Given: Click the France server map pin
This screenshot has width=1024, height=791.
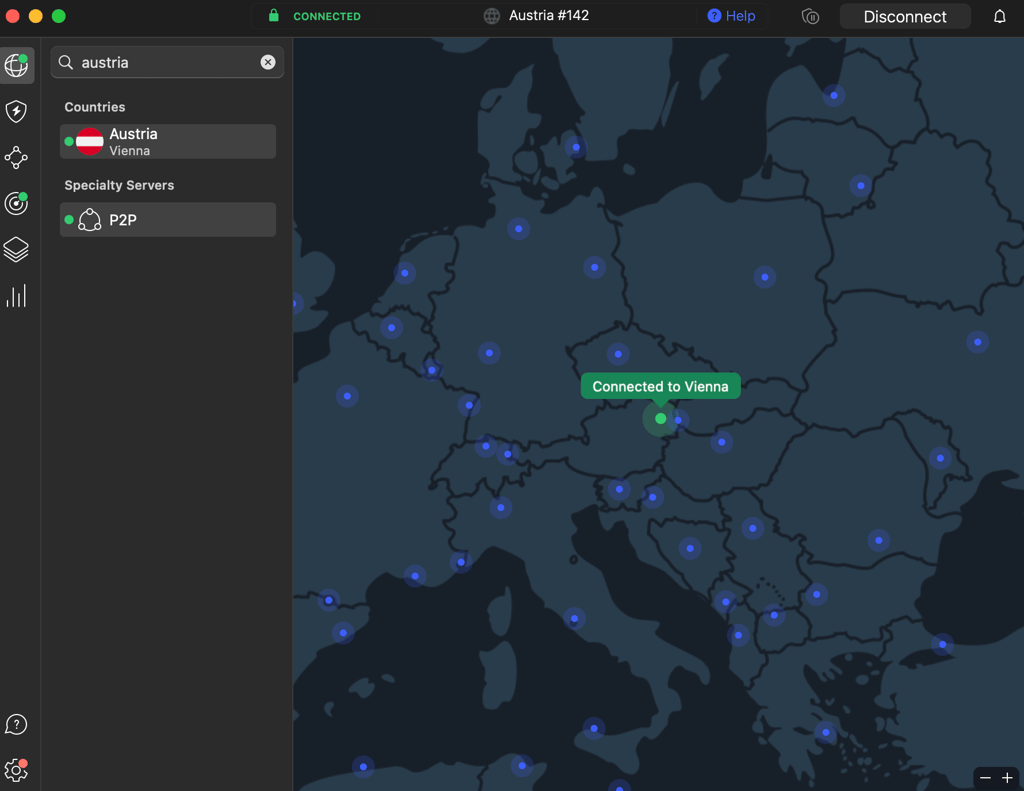Looking at the screenshot, I should point(347,396).
